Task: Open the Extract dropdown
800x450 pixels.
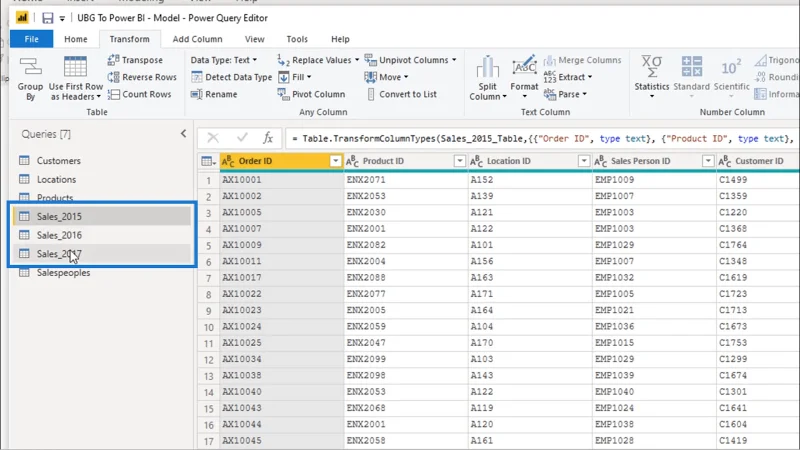Action: coord(567,78)
